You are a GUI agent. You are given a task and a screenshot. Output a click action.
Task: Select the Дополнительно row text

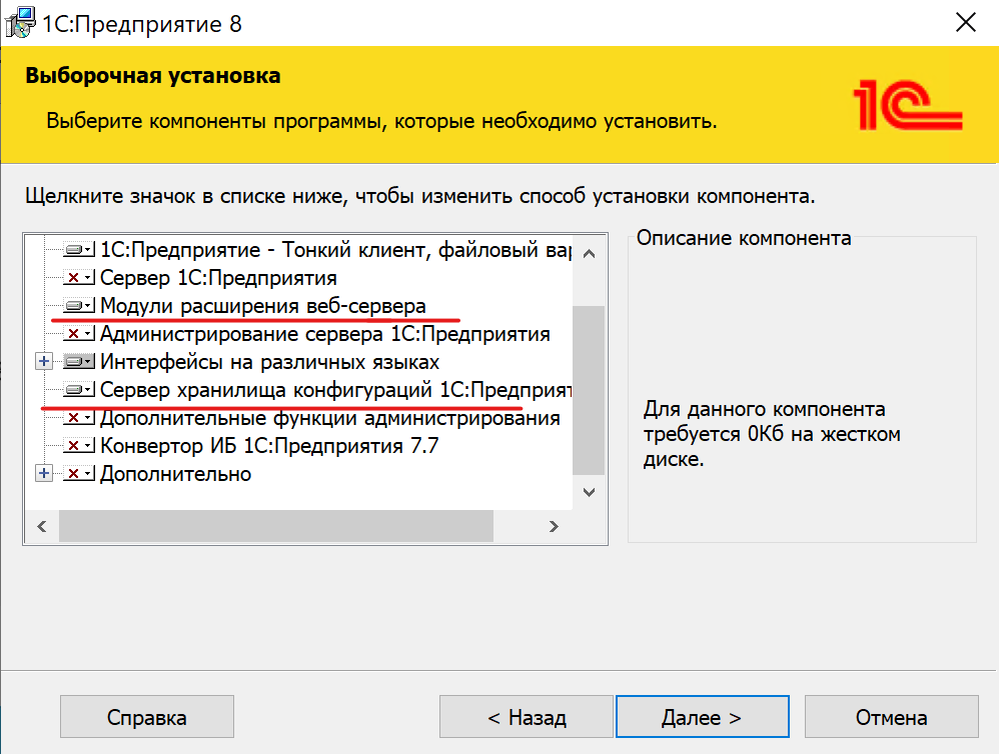pos(176,474)
